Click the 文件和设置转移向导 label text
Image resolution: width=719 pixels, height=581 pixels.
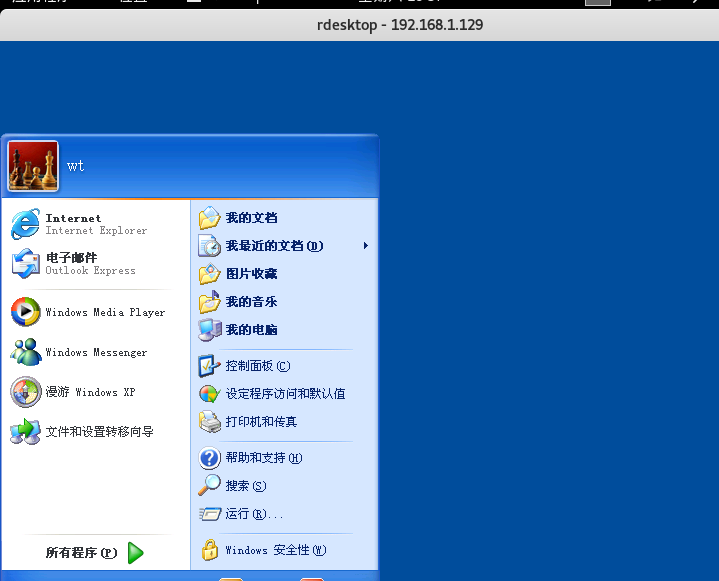coord(100,432)
